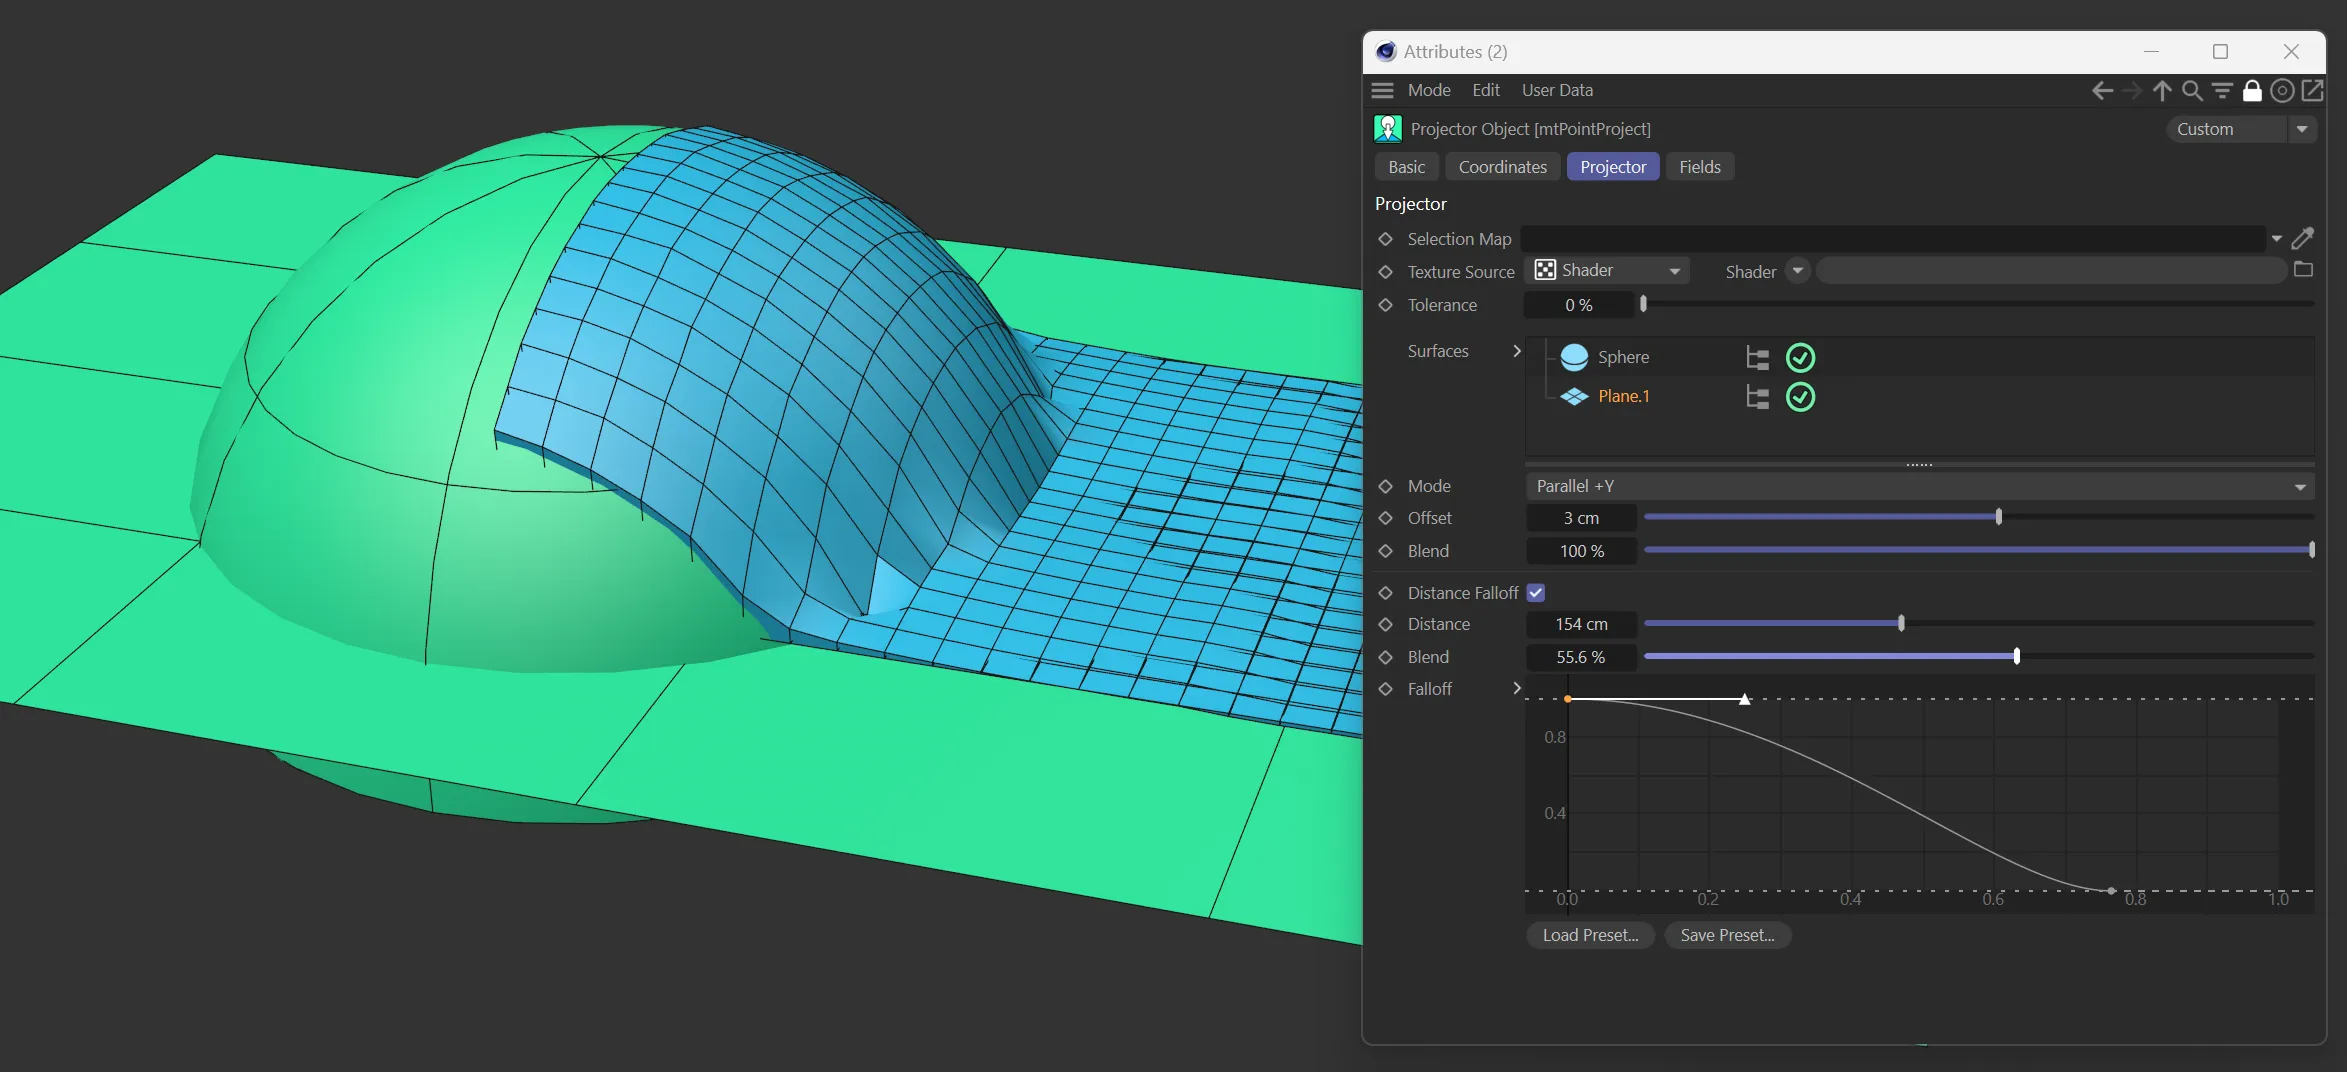The width and height of the screenshot is (2347, 1072).
Task: Open the Mode dropdown showing Parallel +Y
Action: (x=1919, y=486)
